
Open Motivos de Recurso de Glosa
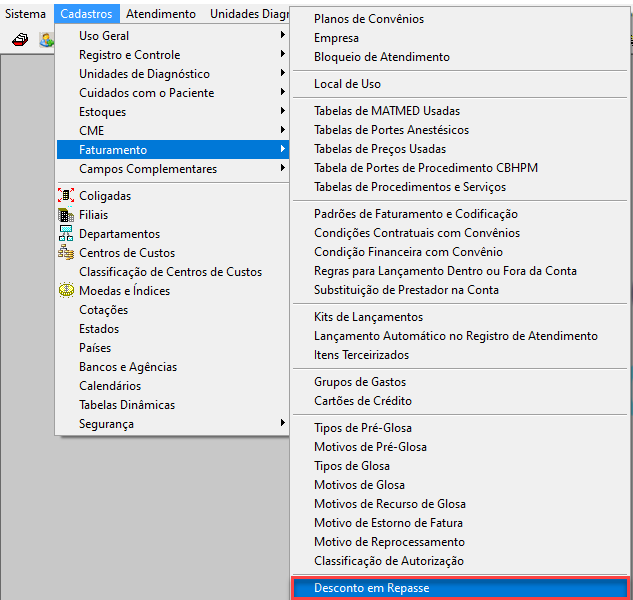[460, 504]
